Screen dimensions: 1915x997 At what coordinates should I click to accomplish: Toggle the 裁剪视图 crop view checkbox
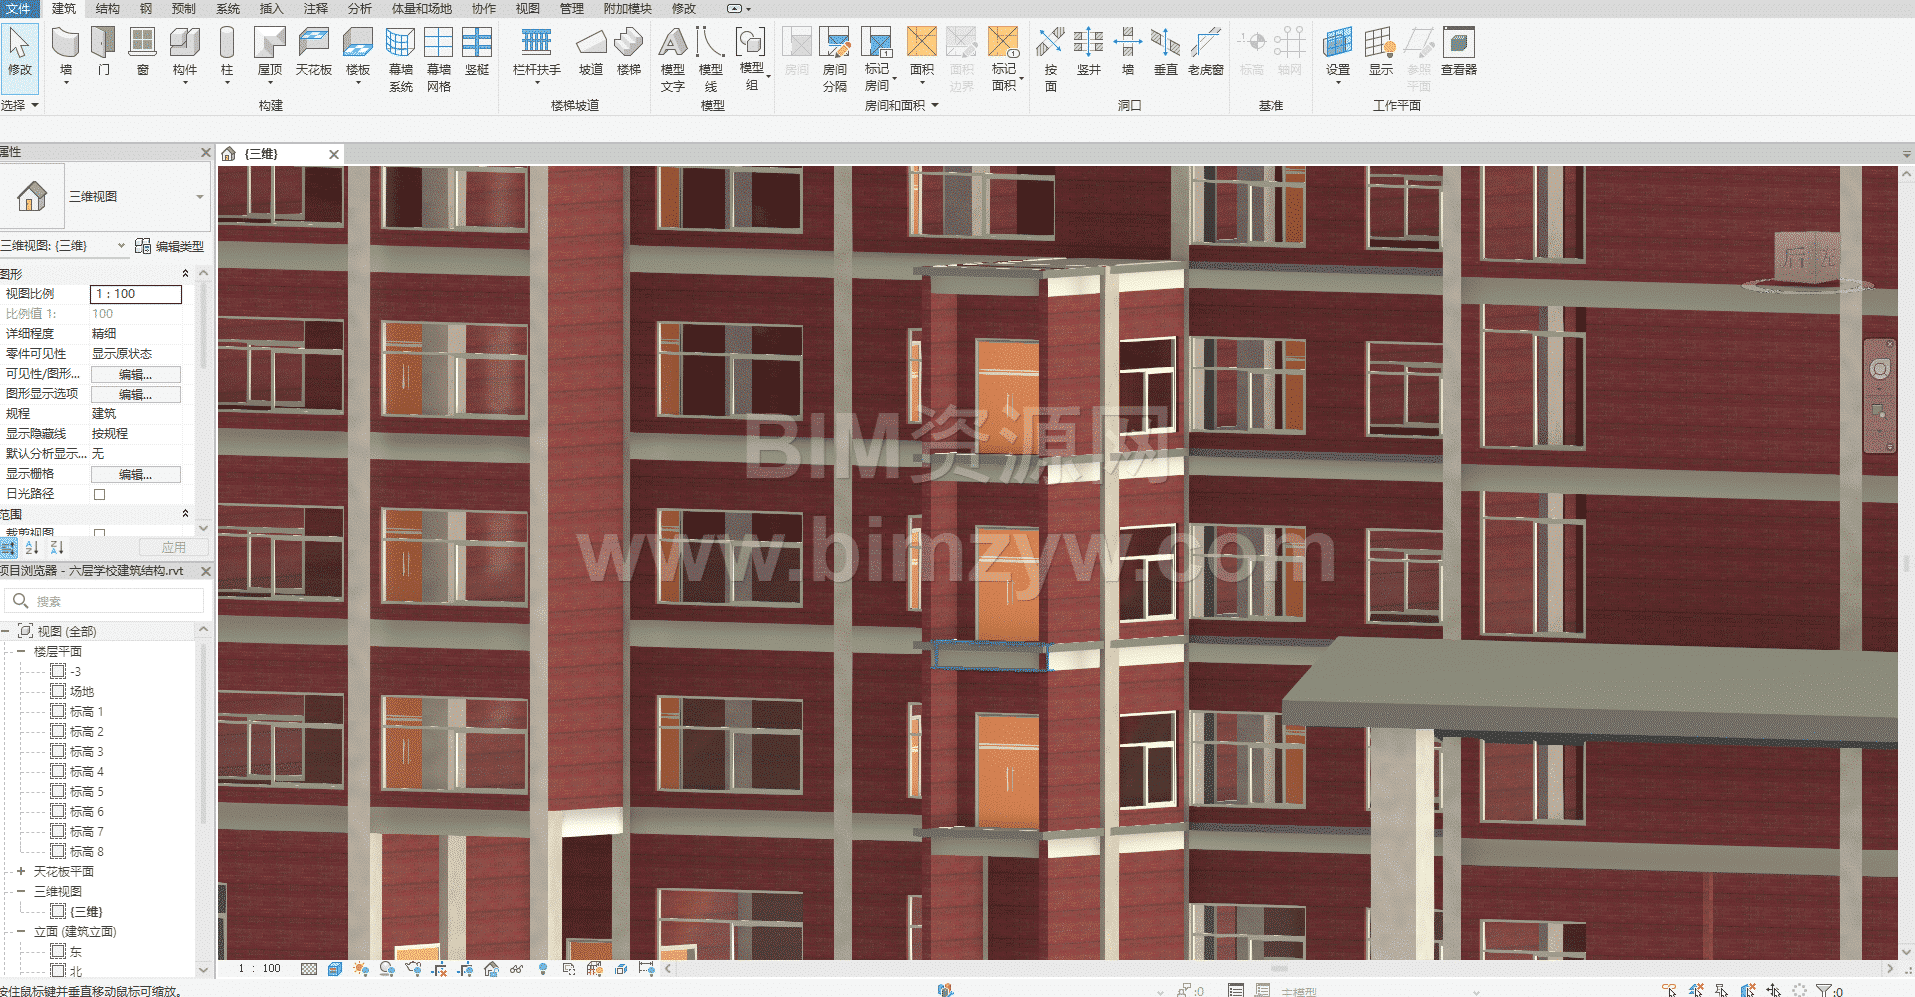click(99, 534)
